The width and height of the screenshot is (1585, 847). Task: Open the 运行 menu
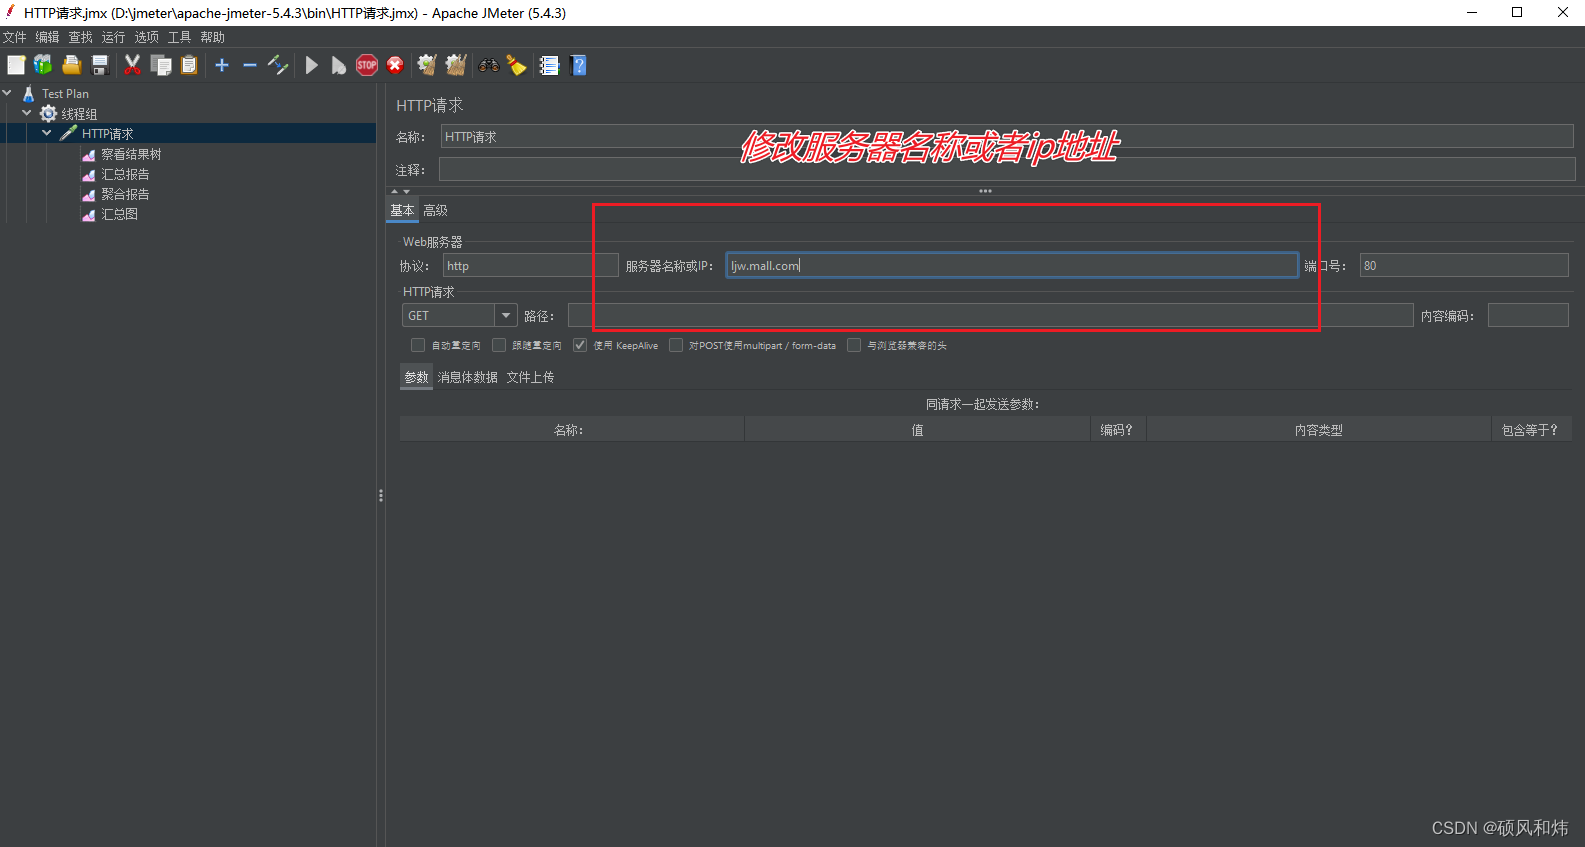click(x=113, y=37)
